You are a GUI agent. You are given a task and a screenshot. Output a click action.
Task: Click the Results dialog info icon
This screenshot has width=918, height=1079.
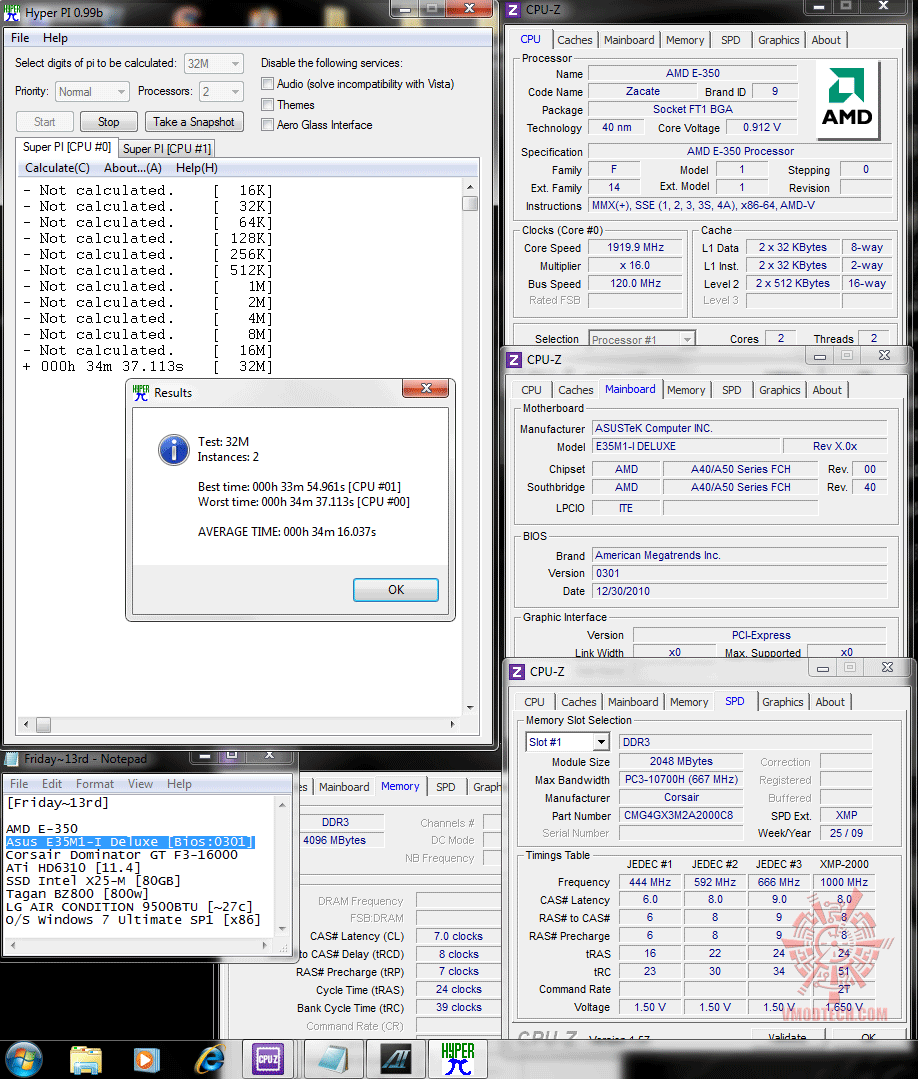(x=174, y=451)
